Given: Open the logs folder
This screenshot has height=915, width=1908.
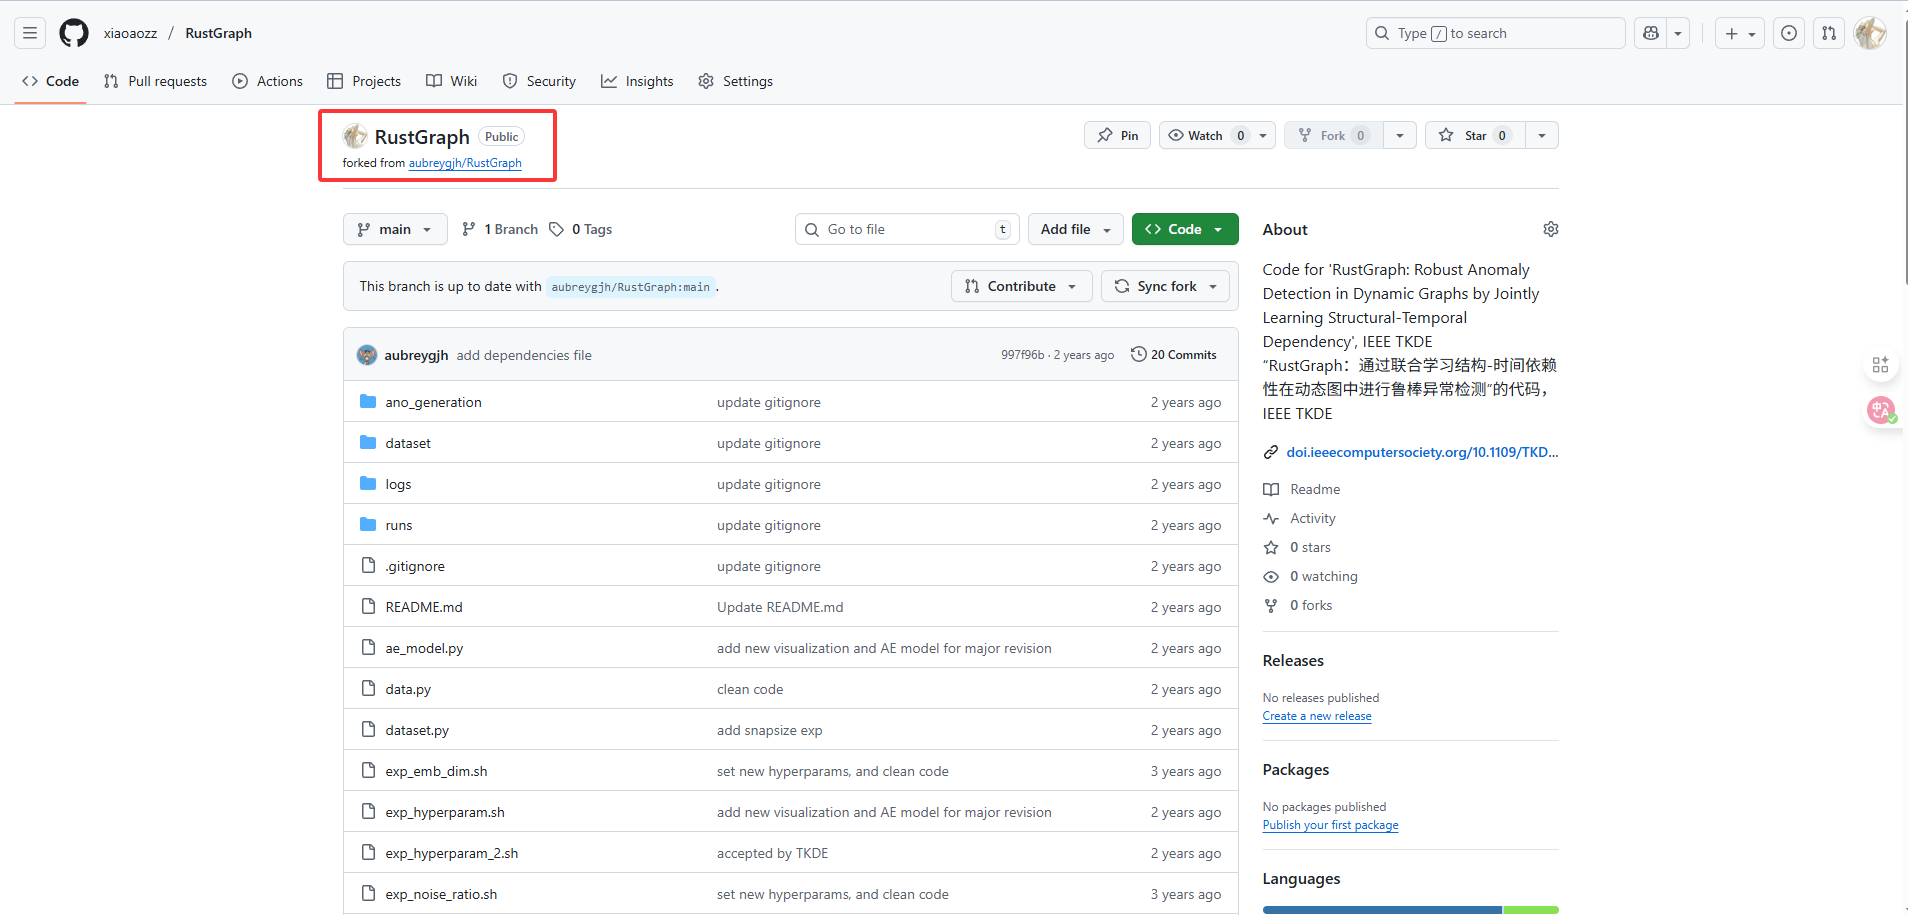Looking at the screenshot, I should pyautogui.click(x=398, y=484).
